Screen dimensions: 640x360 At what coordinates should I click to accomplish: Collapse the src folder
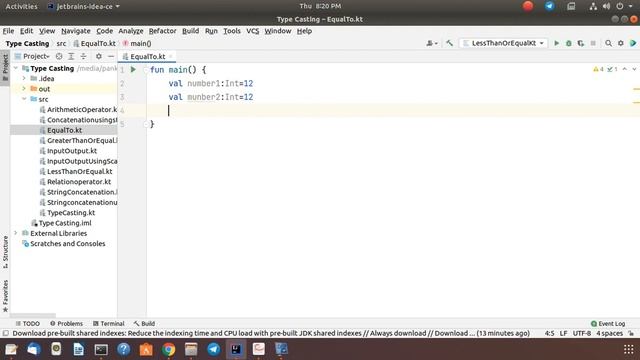pos(24,99)
